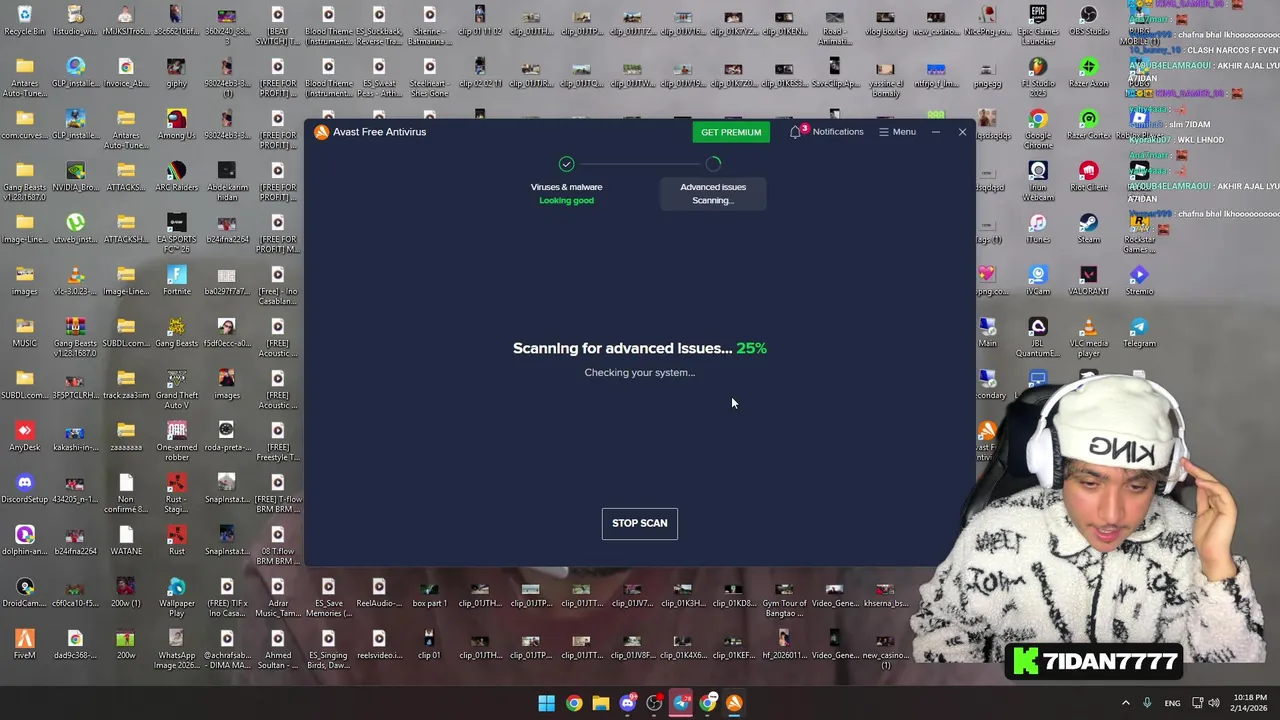Click the scanning progress 25% text
This screenshot has height=720, width=1280.
(x=751, y=348)
